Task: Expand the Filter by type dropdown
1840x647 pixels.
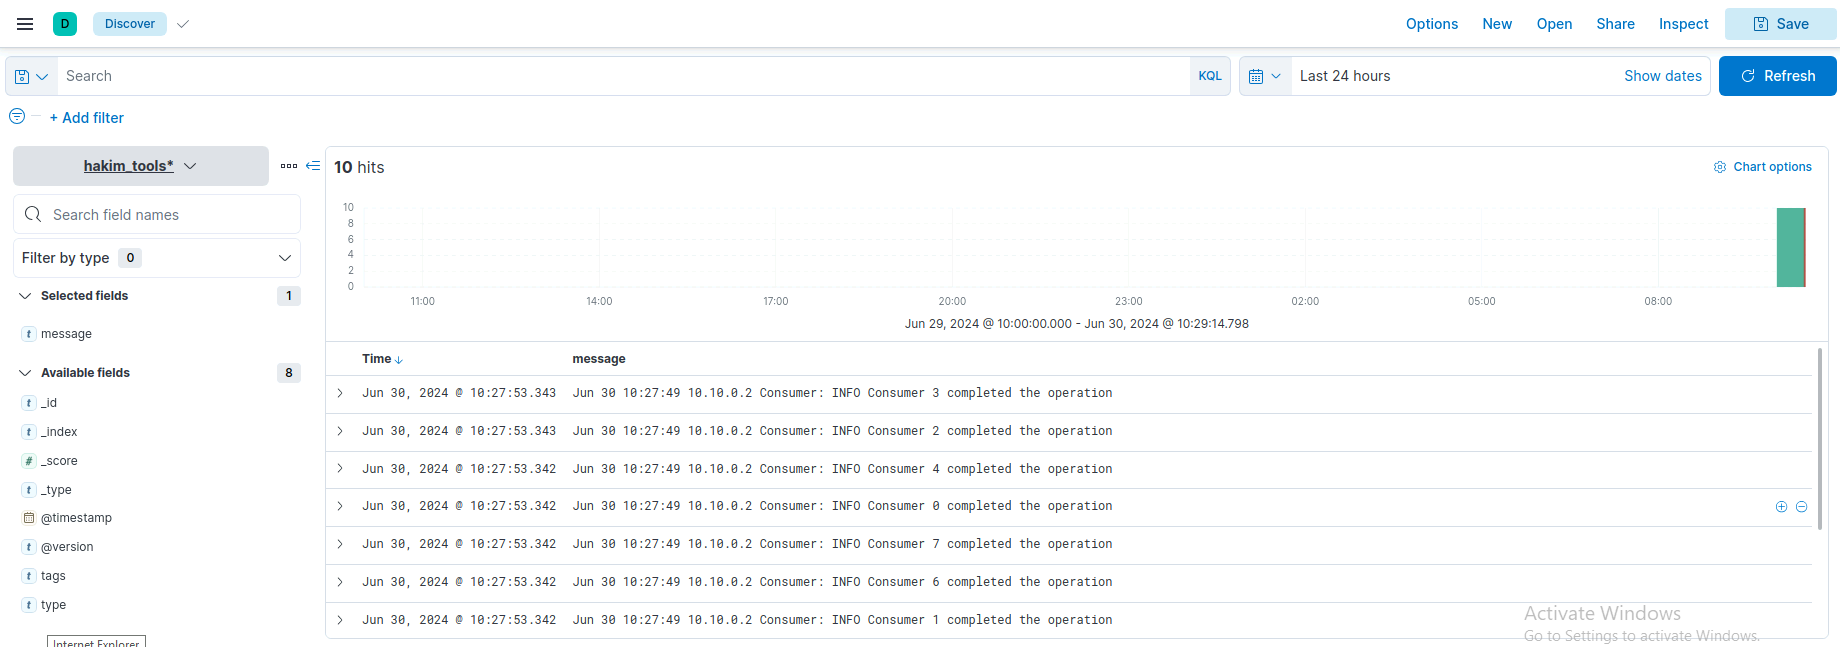Action: click(157, 258)
